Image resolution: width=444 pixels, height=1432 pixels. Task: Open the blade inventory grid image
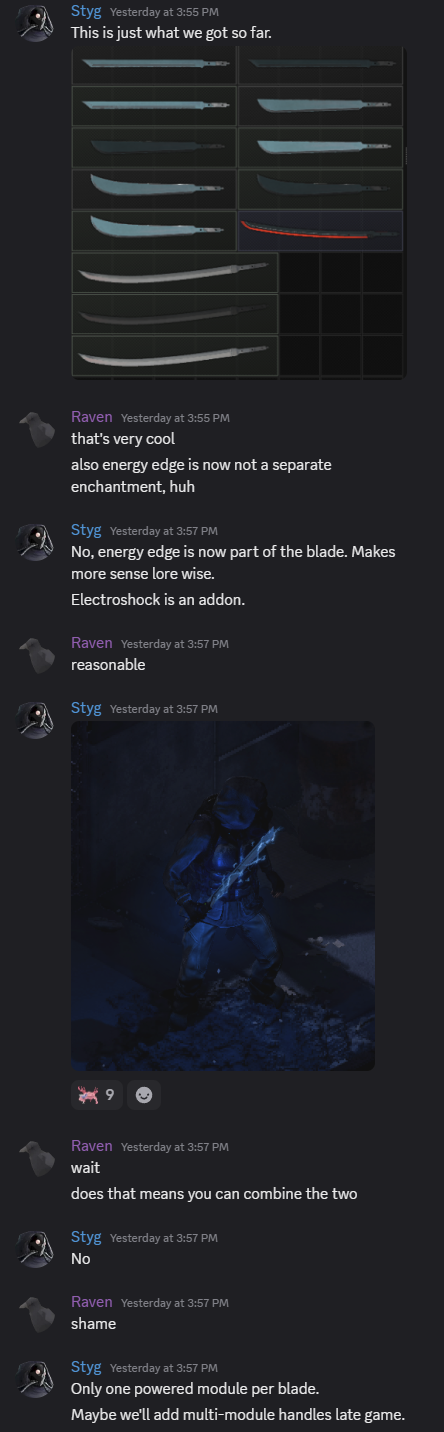(239, 213)
